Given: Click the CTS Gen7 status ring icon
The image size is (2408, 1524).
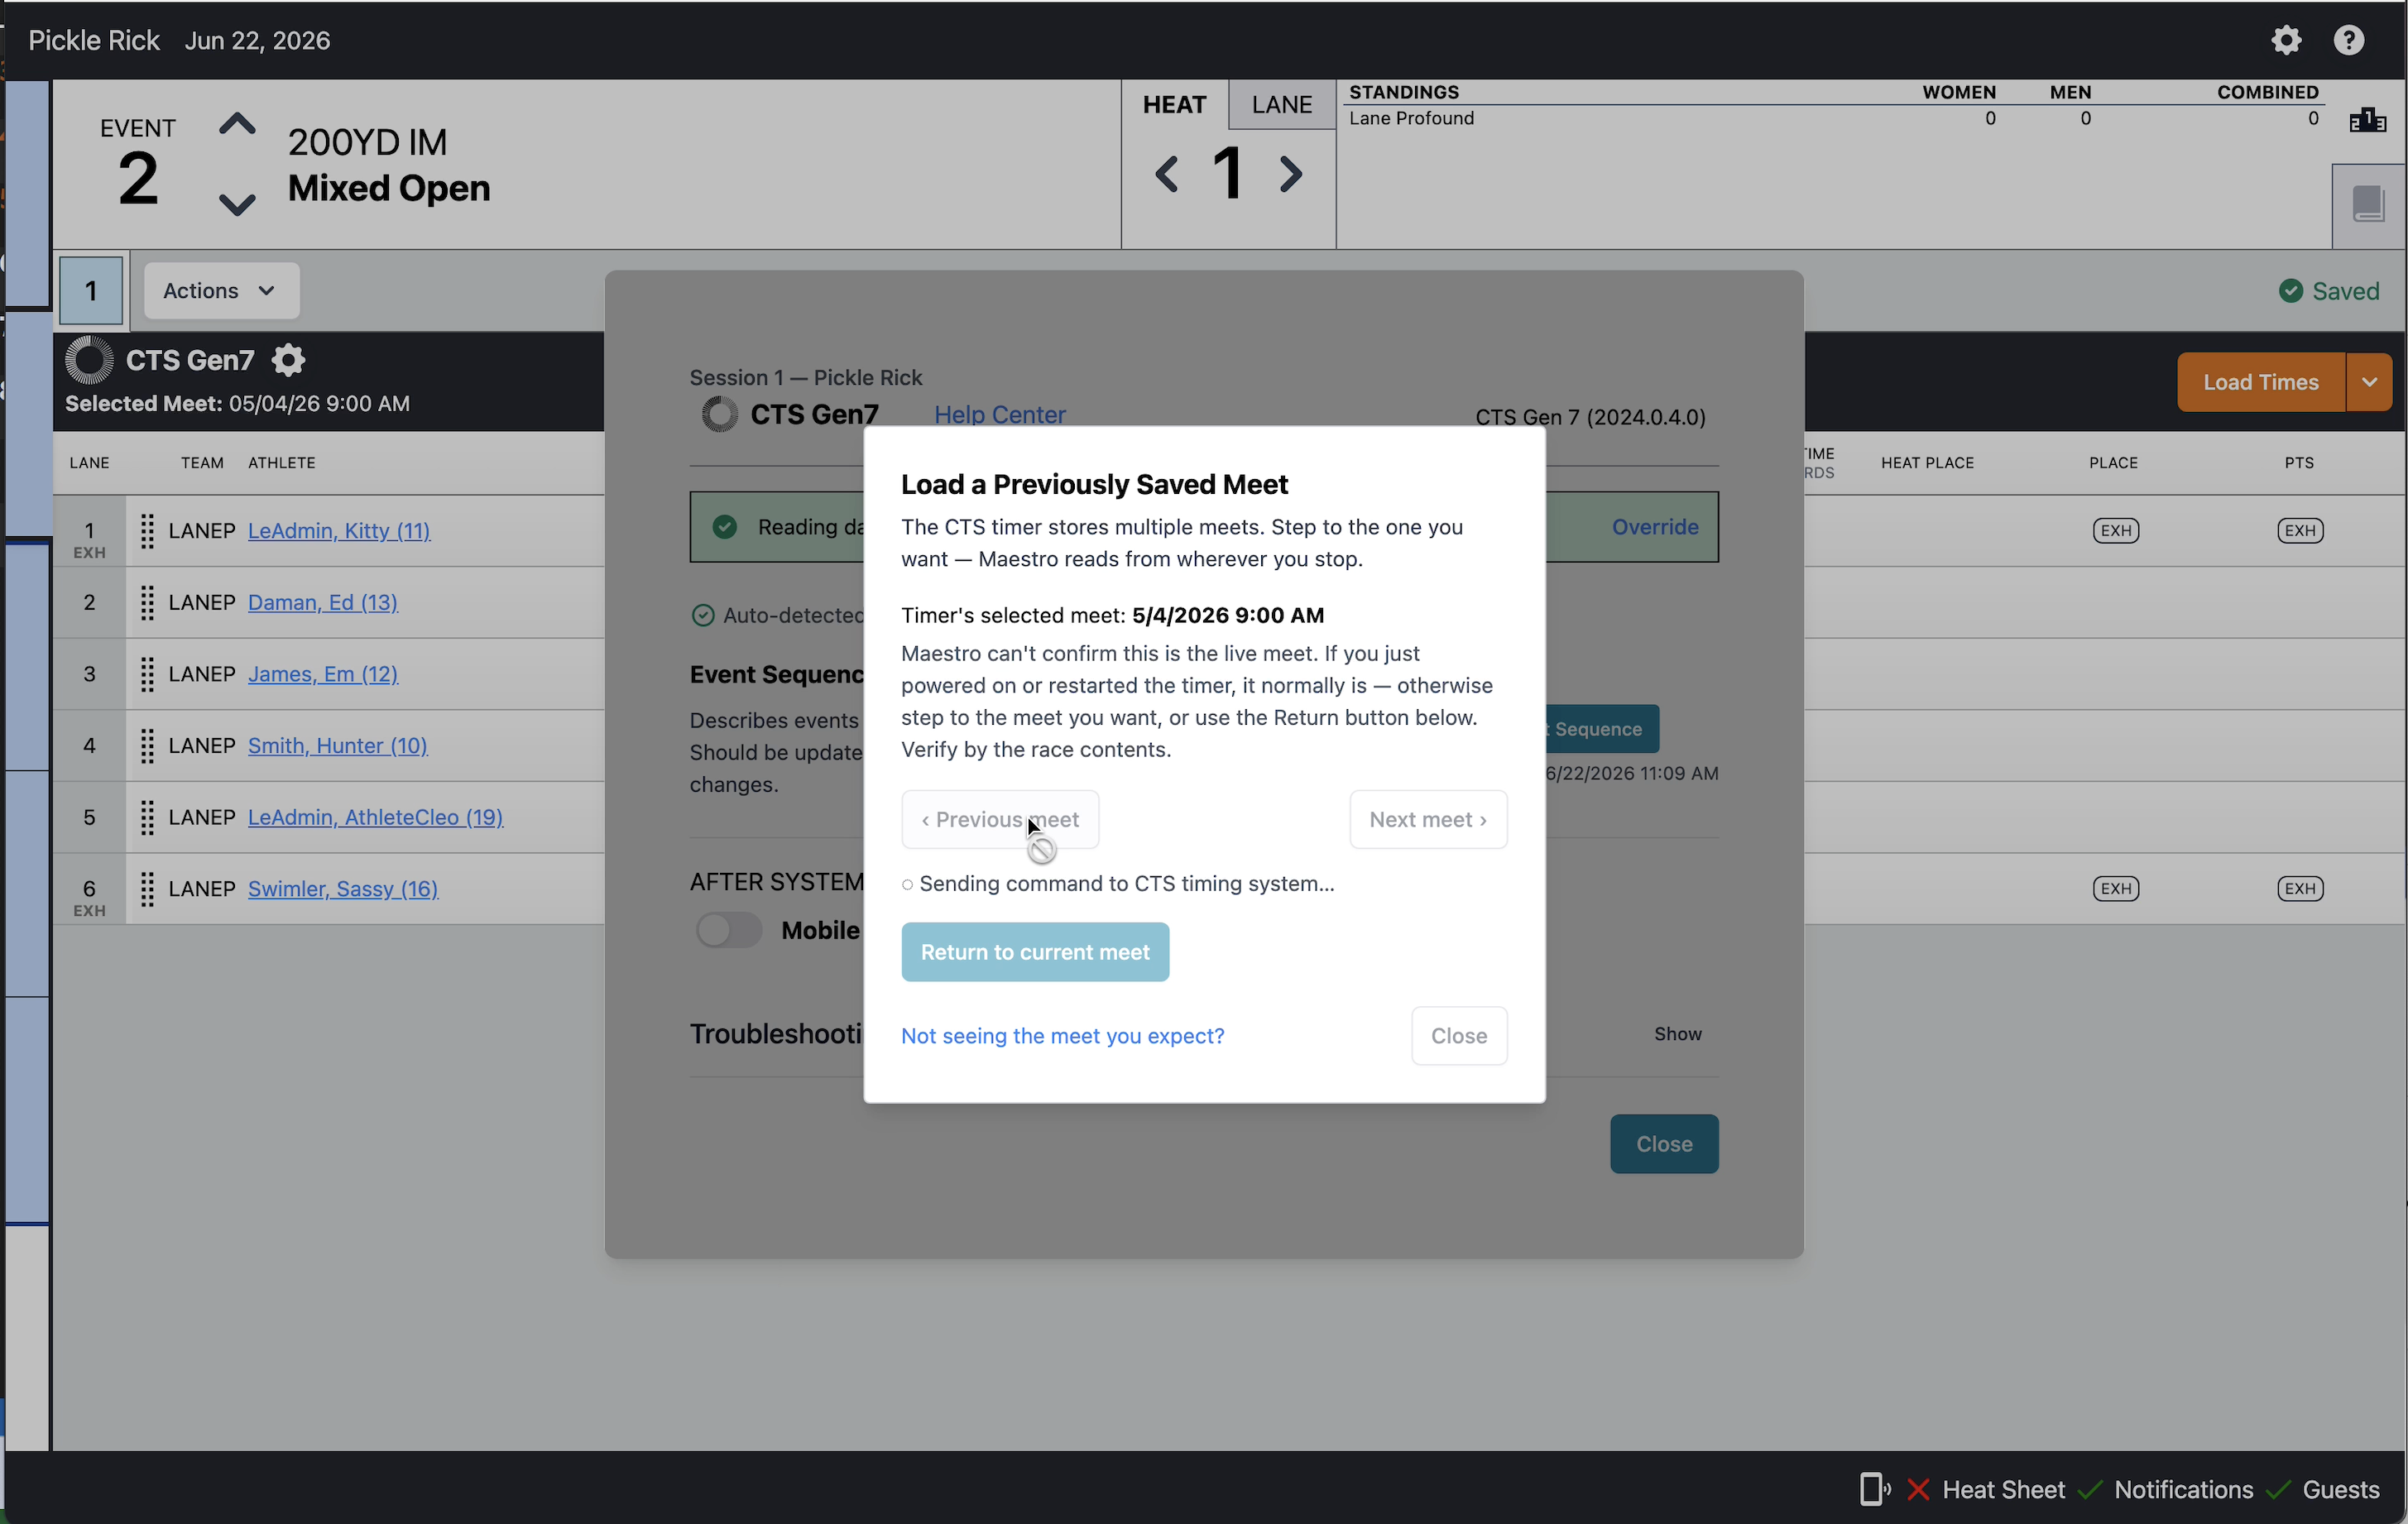Looking at the screenshot, I should coord(89,360).
